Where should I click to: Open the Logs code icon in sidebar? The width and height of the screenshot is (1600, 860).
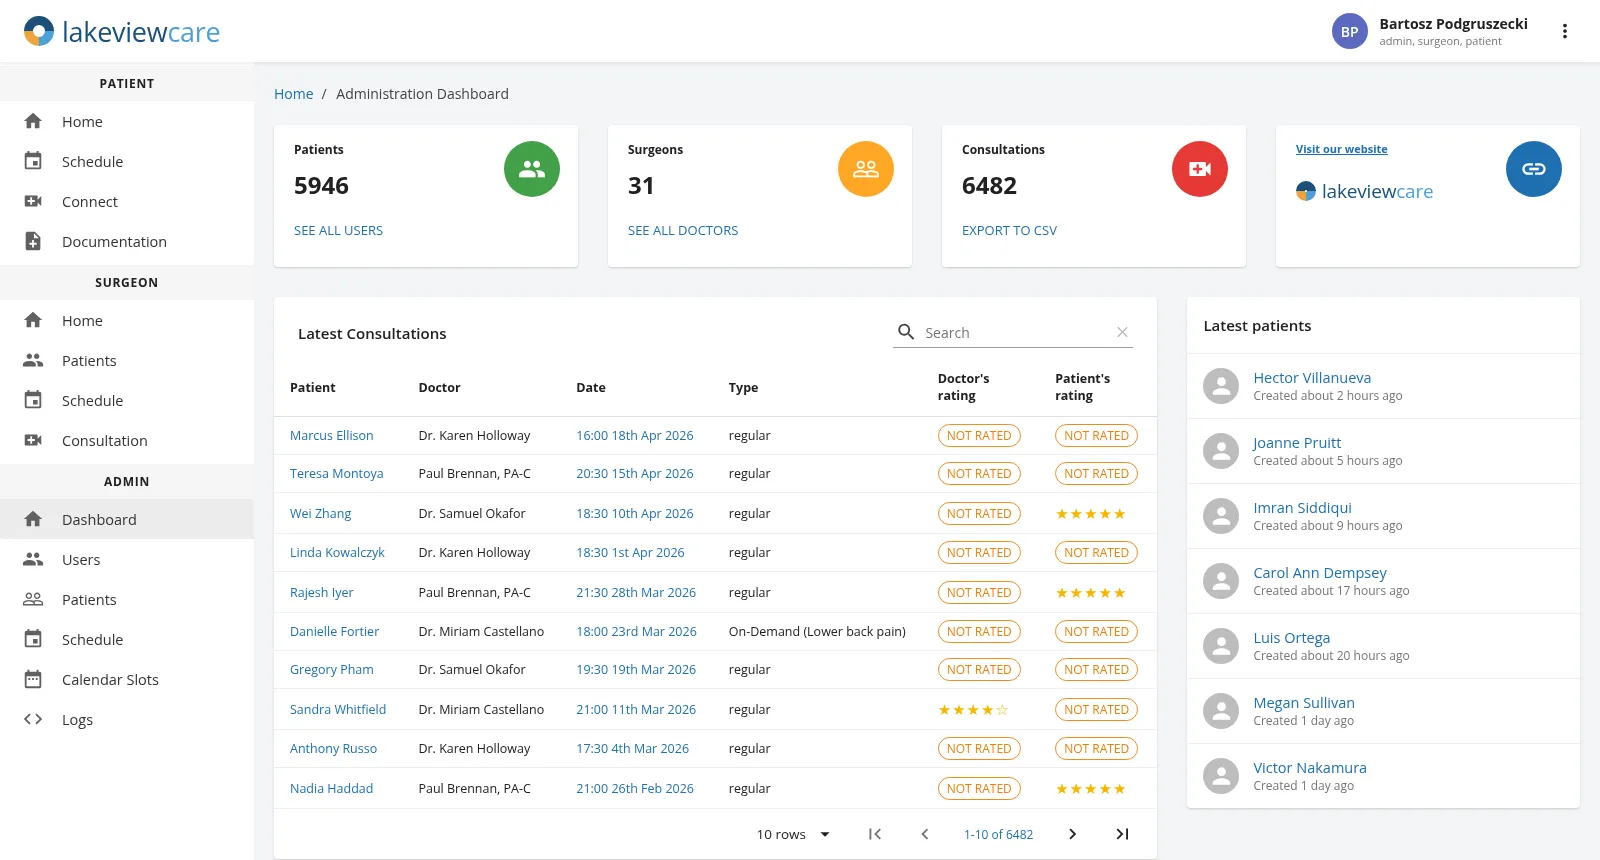click(x=33, y=719)
